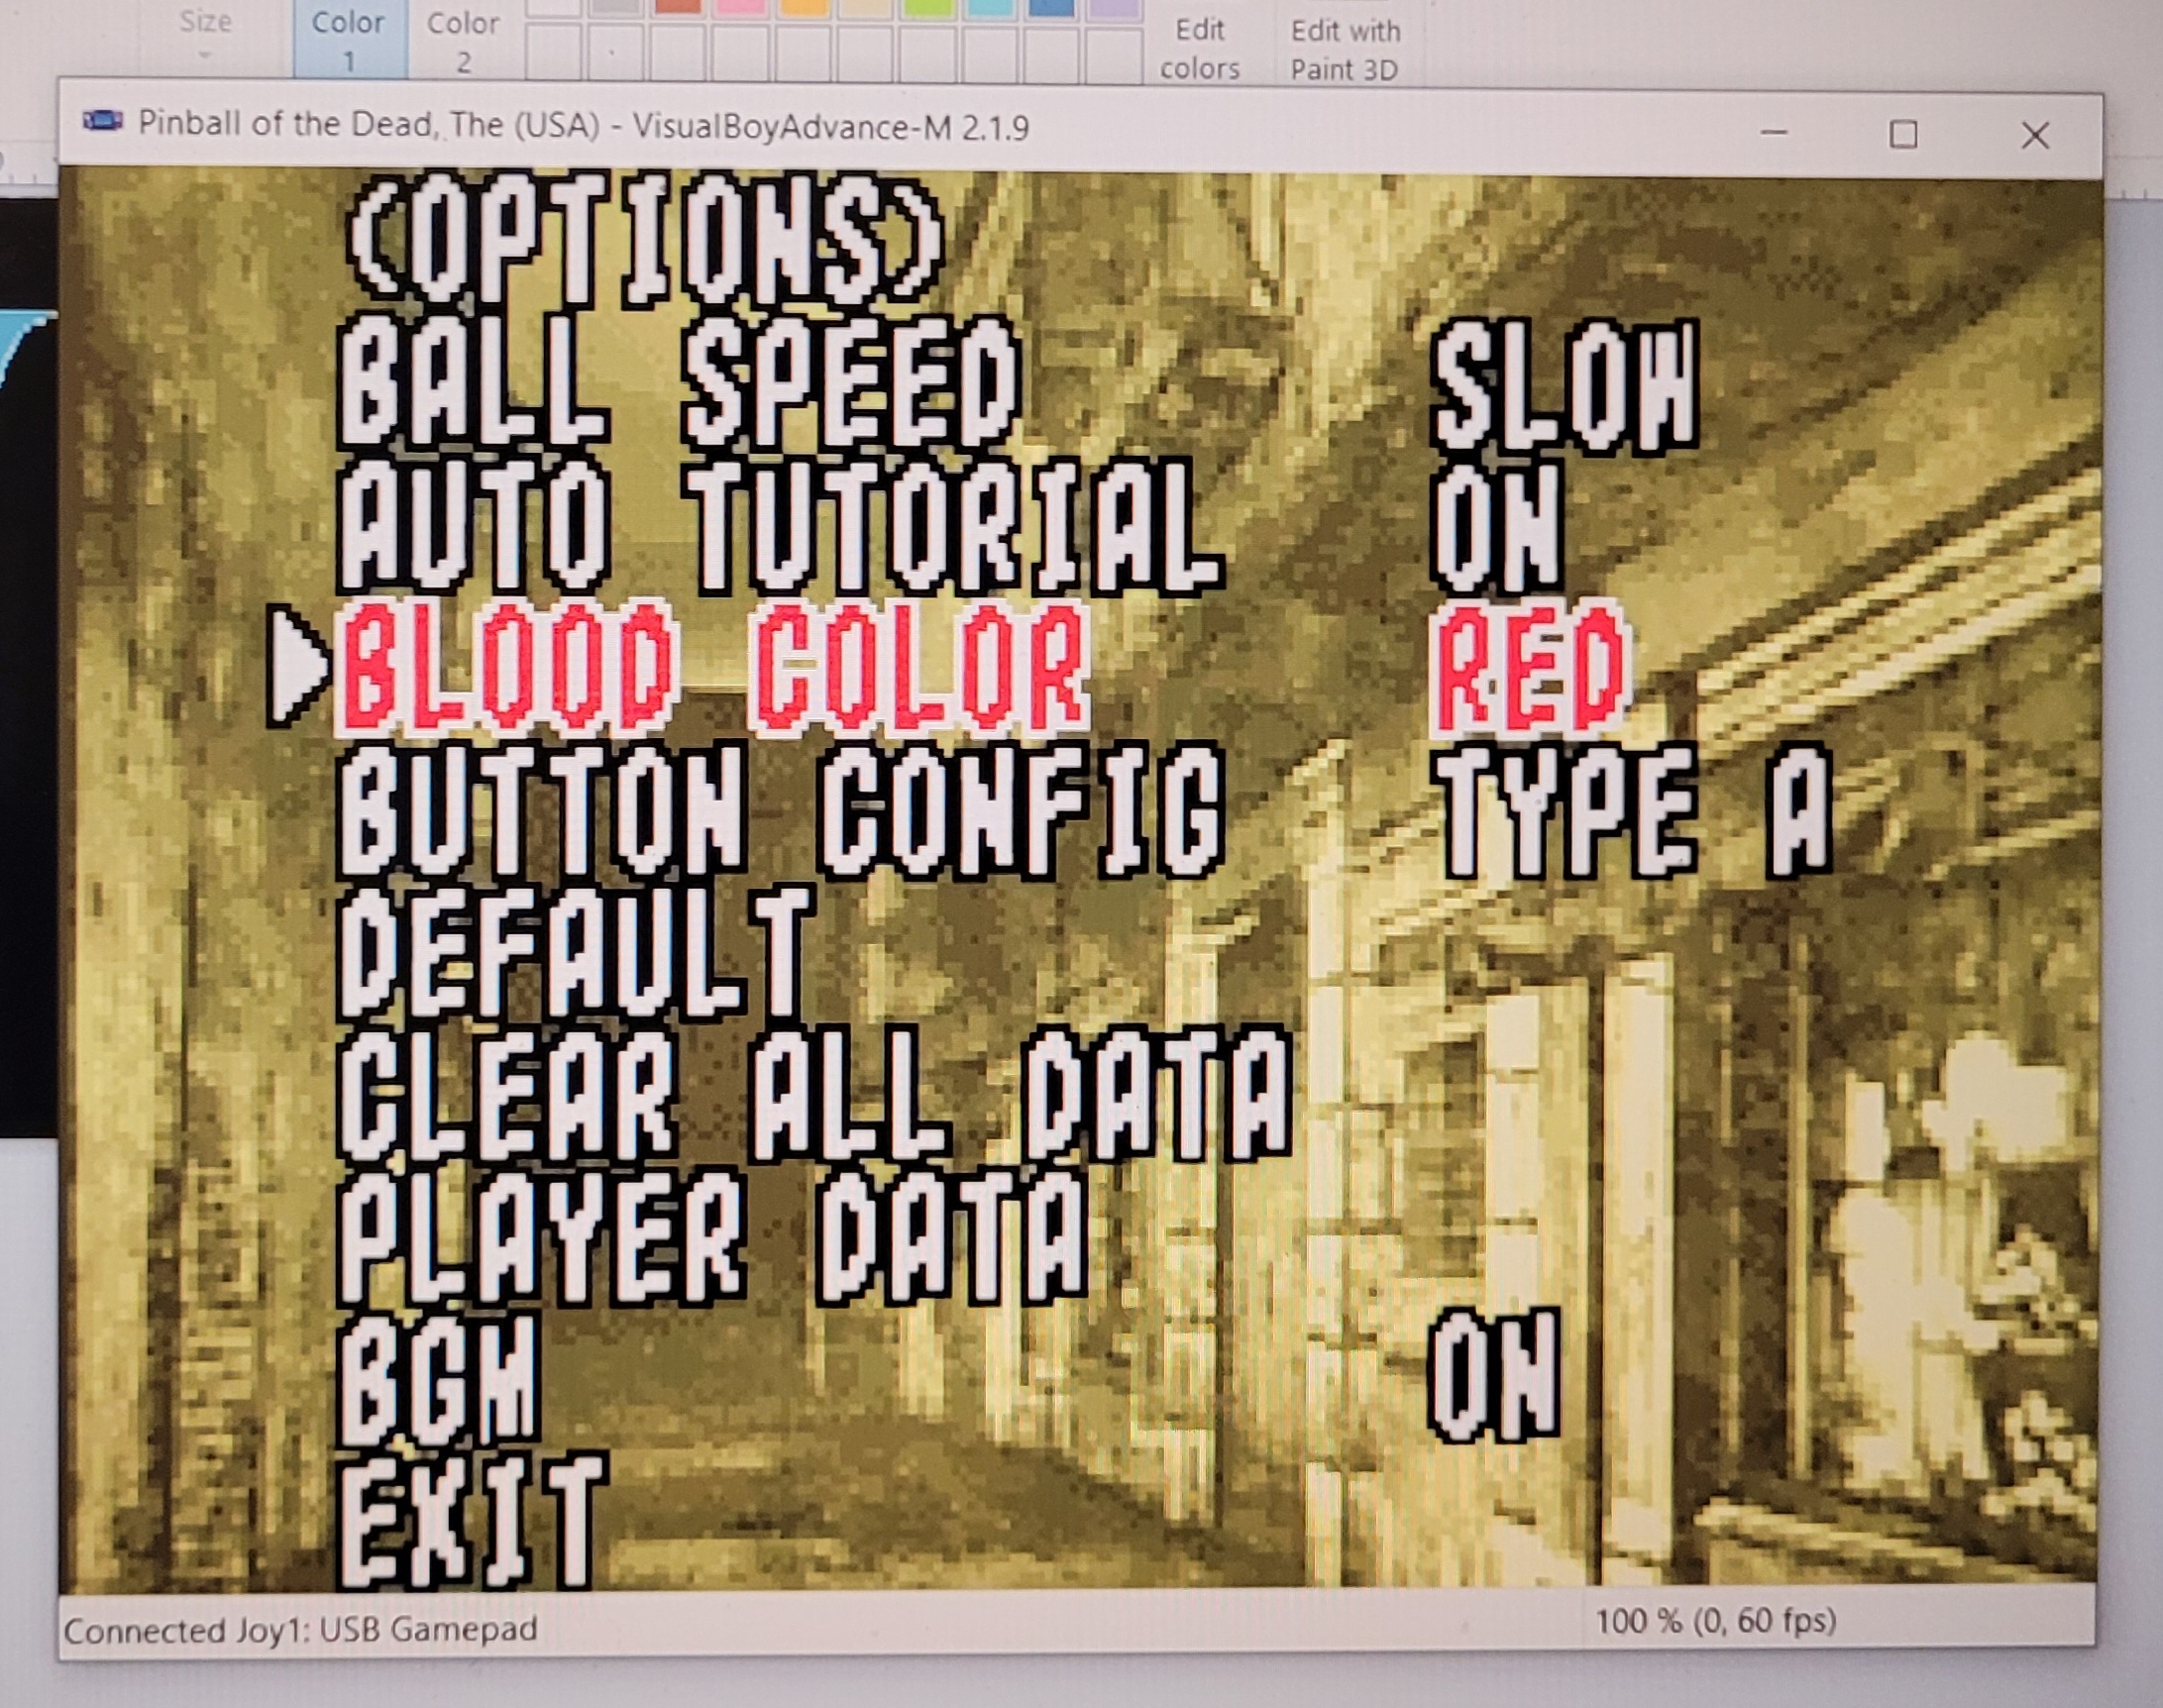2163x1708 pixels.
Task: Click EXIT in the options menu
Action: (x=470, y=1522)
